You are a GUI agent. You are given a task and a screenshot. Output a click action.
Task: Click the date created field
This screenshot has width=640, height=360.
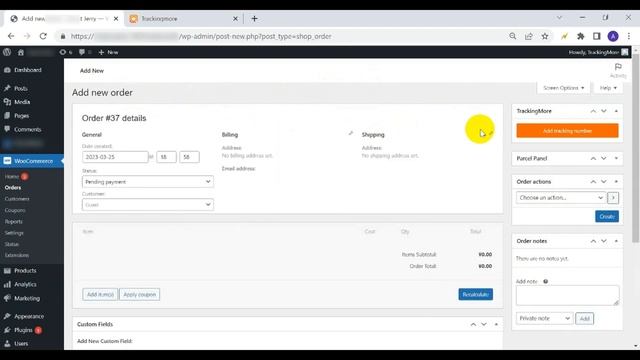point(115,157)
